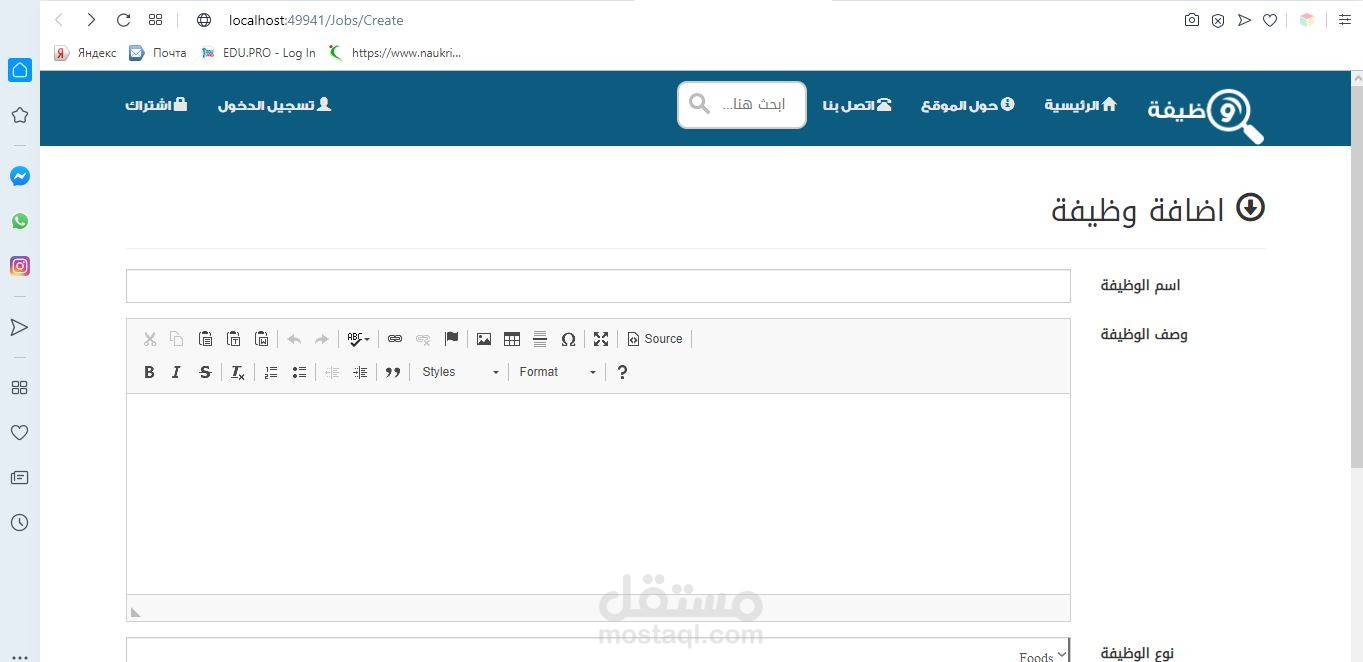The height and width of the screenshot is (662, 1363).
Task: Click the sidebar home icon
Action: (20, 70)
